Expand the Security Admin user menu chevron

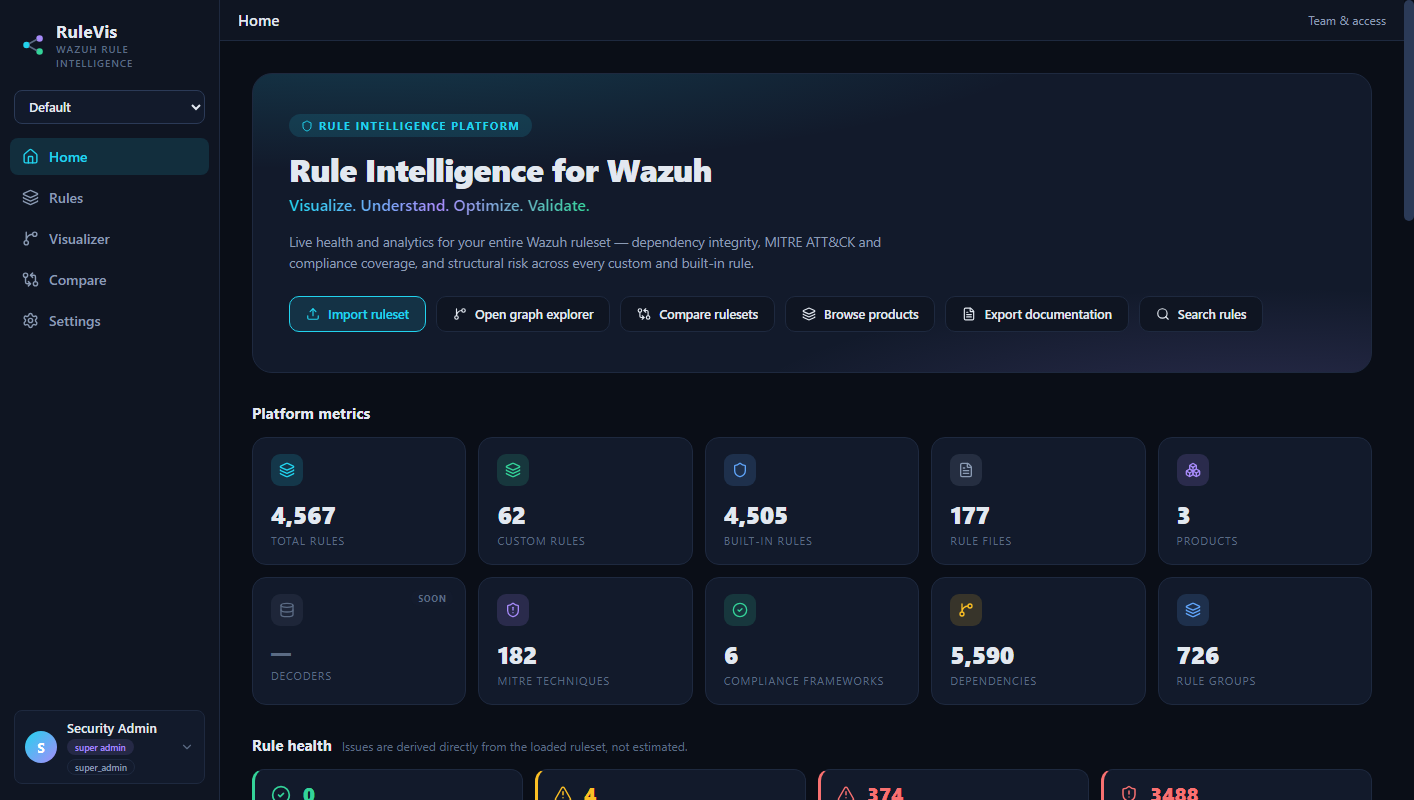[x=187, y=747]
